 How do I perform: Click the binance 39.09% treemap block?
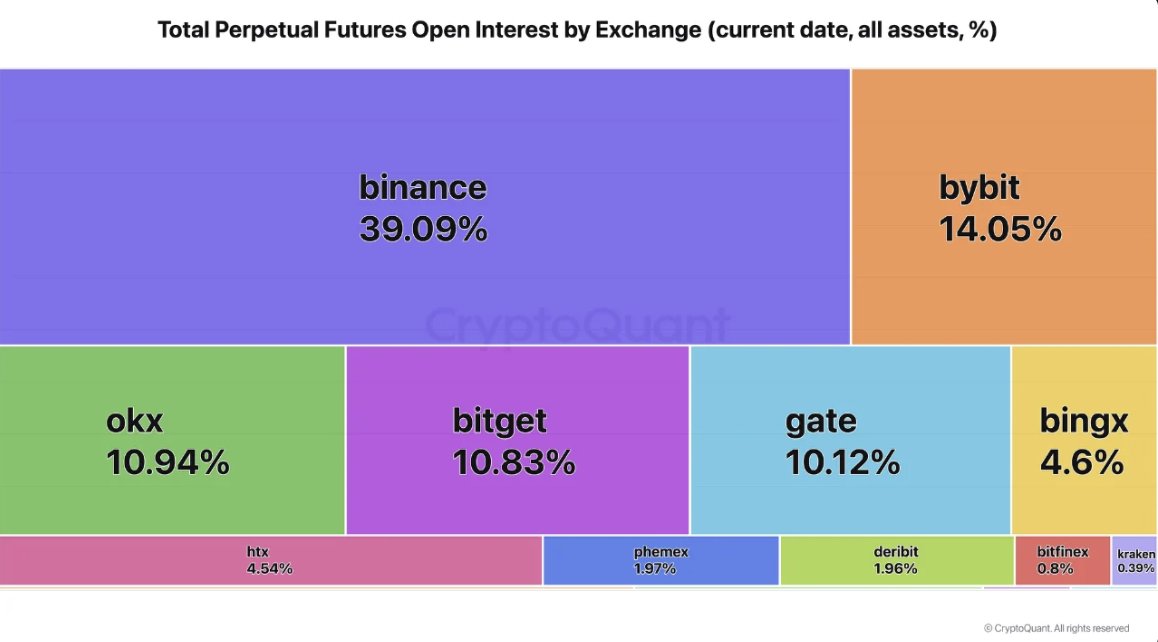[425, 207]
